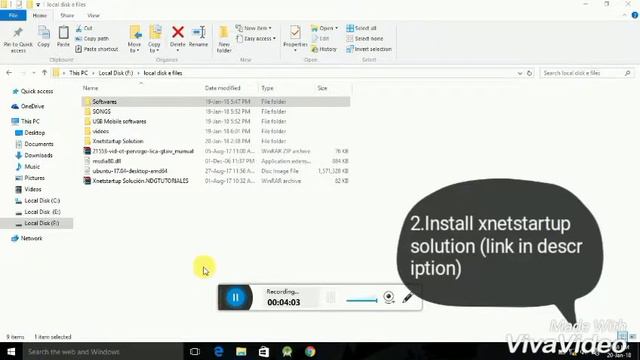Pause the recording with blue button
640x360 pixels.
pyautogui.click(x=235, y=297)
